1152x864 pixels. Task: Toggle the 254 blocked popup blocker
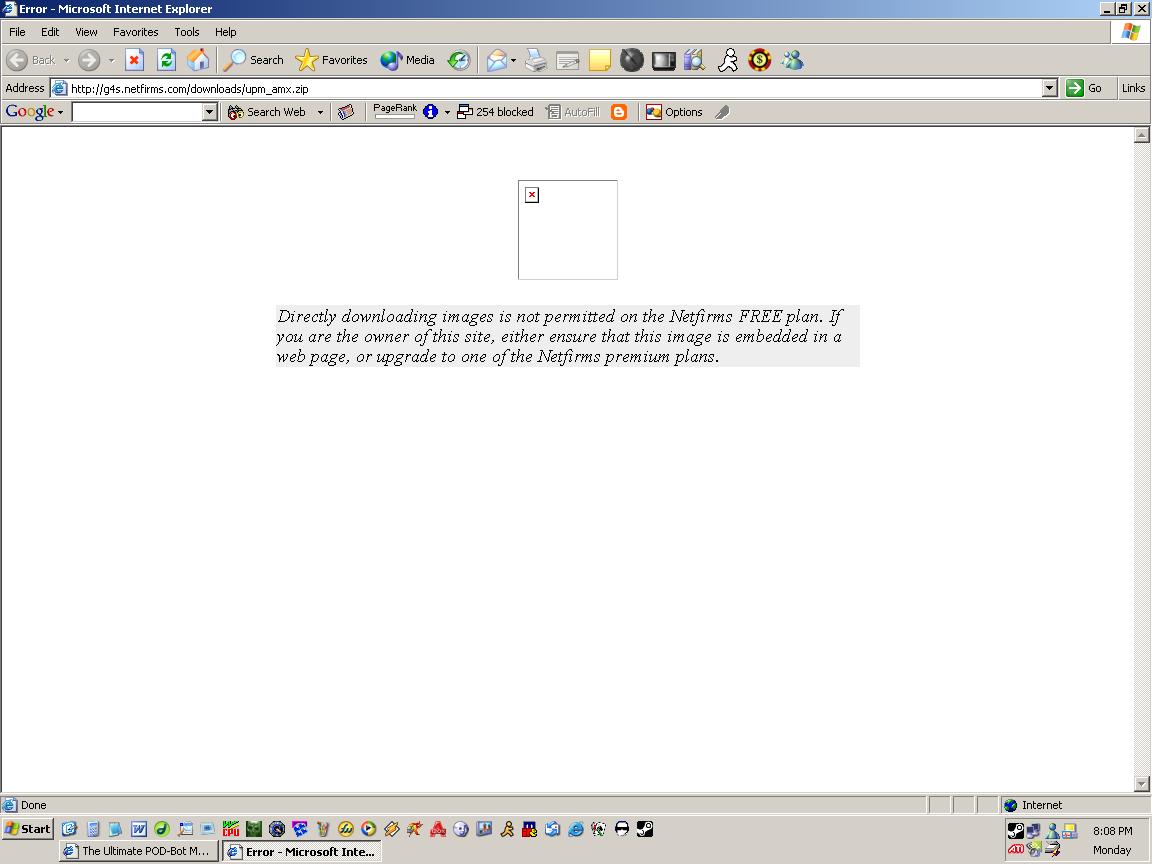pos(496,112)
